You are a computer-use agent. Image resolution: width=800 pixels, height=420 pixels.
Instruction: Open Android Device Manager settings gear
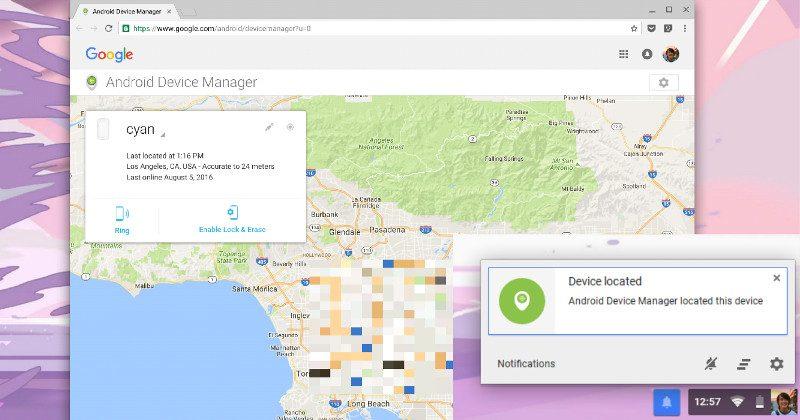664,83
